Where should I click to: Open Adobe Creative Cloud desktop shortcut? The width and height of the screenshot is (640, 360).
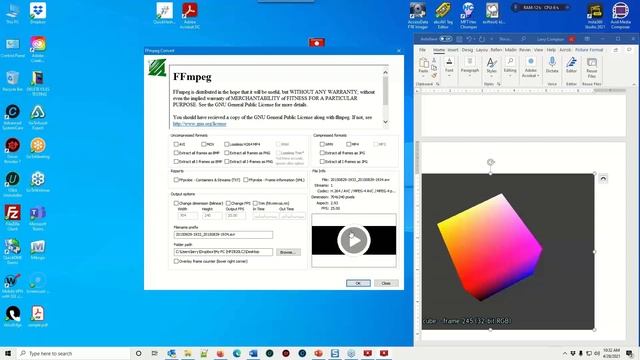pos(38,48)
